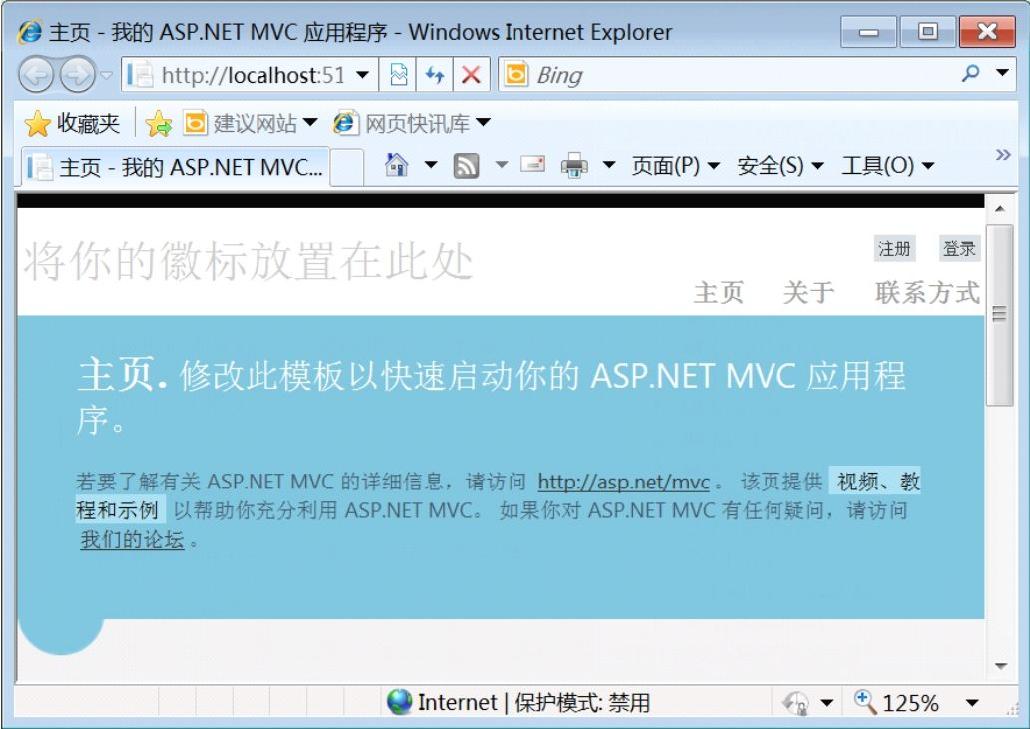Click the Read Mail envelope icon

point(533,164)
